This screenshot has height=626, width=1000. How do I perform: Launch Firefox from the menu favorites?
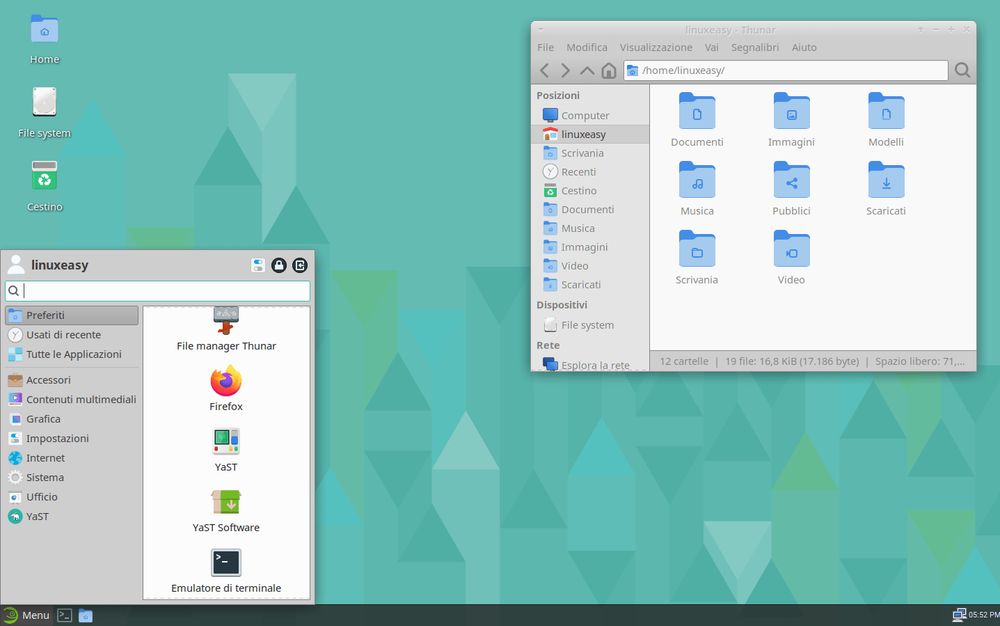click(226, 388)
